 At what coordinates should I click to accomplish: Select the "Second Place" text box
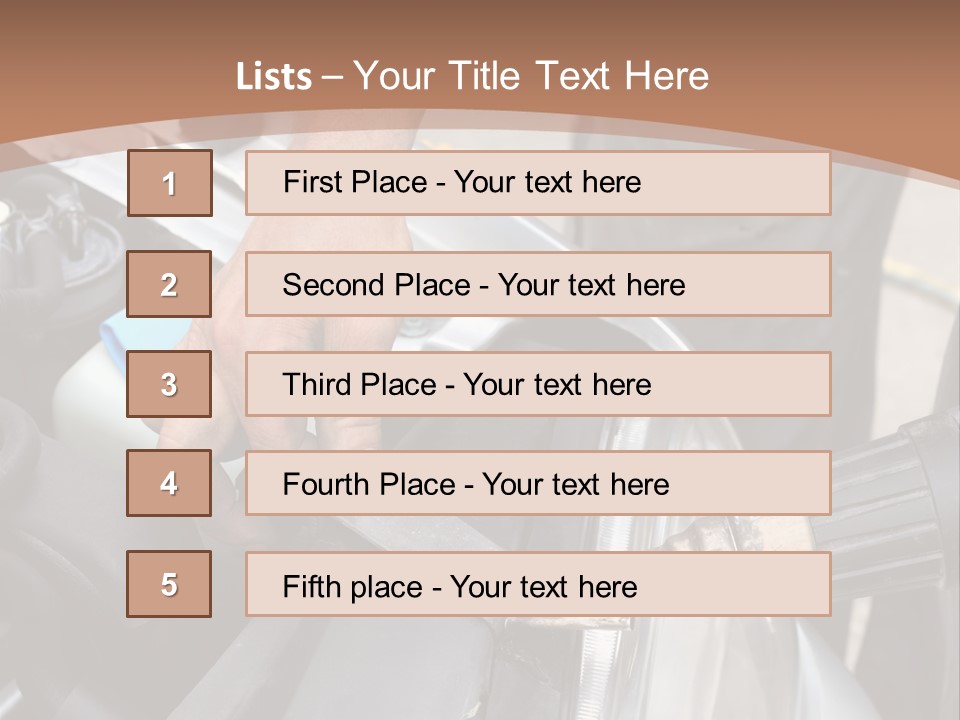tap(538, 284)
